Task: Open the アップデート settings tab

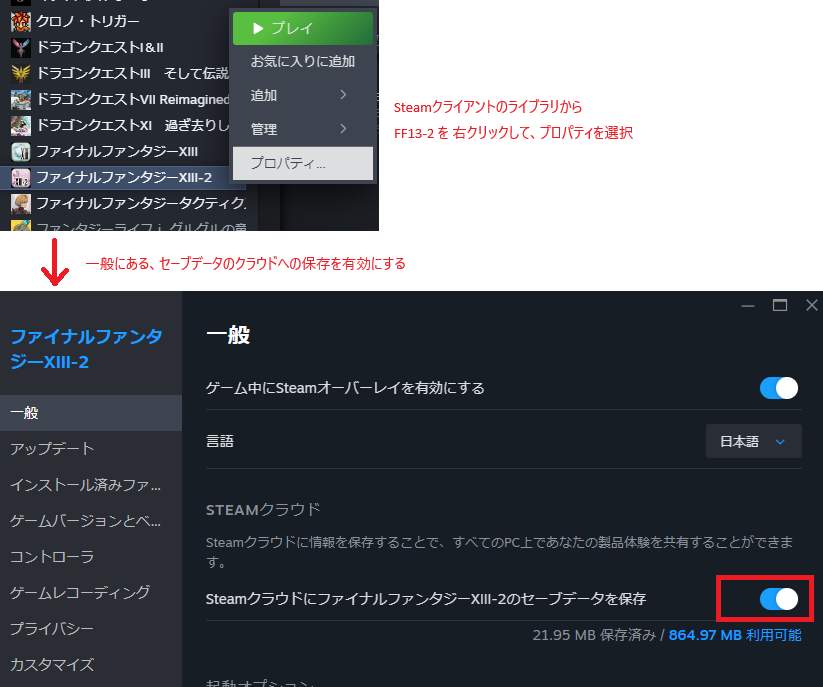Action: click(52, 448)
